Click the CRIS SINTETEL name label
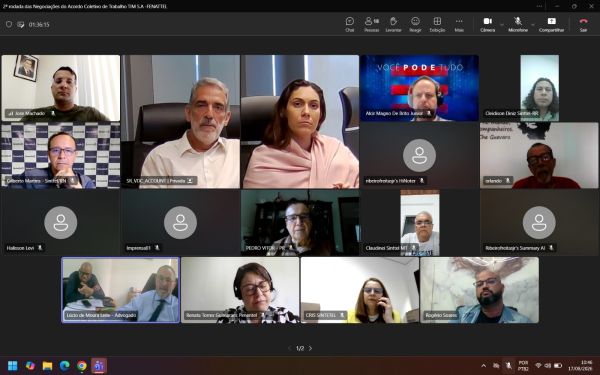 click(321, 315)
